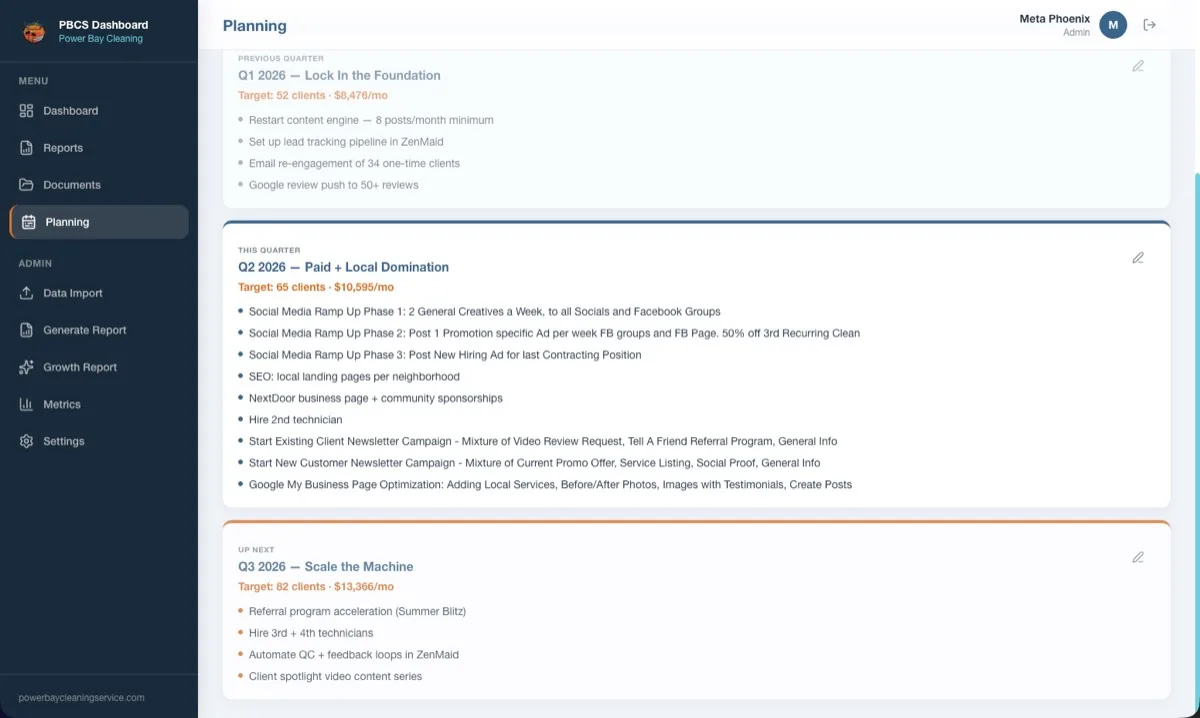Click the 'Hire 2nd technician' item
Image resolution: width=1200 pixels, height=718 pixels.
point(295,420)
